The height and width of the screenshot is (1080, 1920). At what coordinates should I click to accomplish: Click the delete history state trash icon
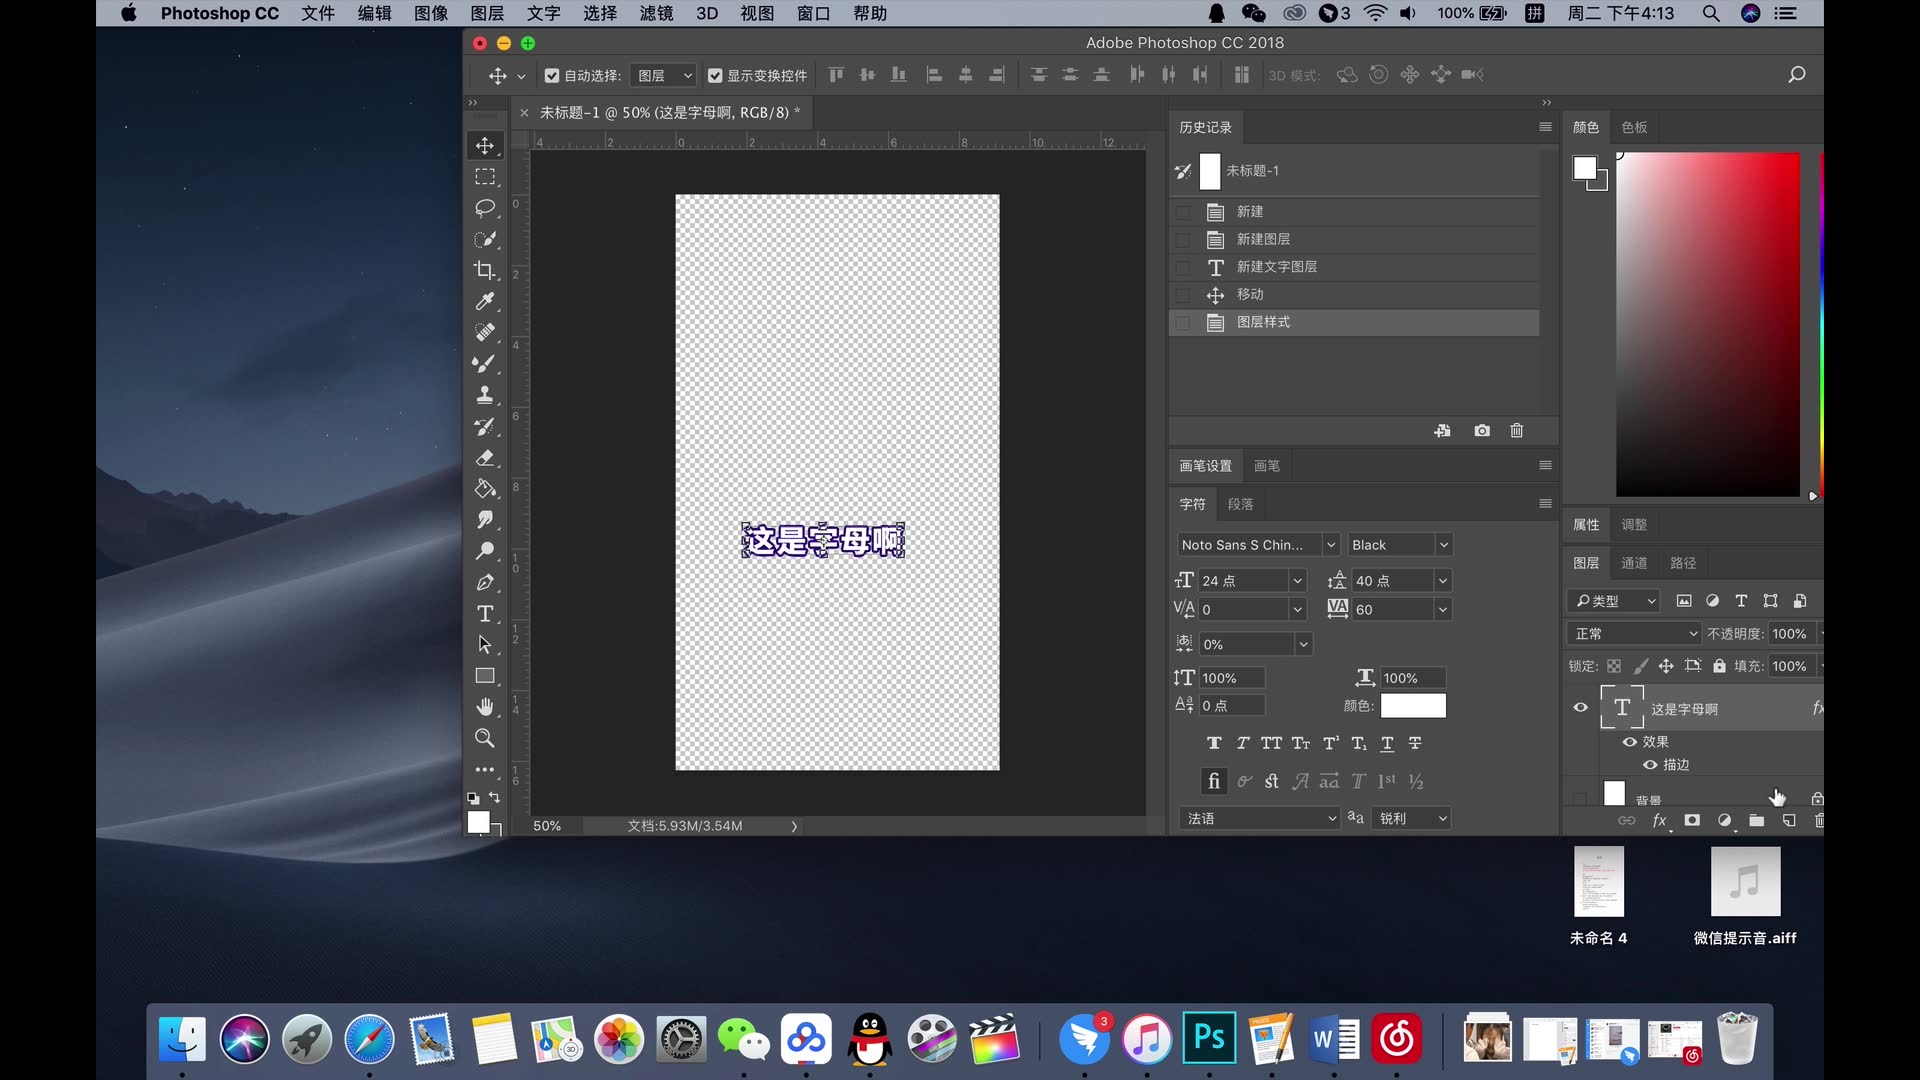[x=1516, y=430]
